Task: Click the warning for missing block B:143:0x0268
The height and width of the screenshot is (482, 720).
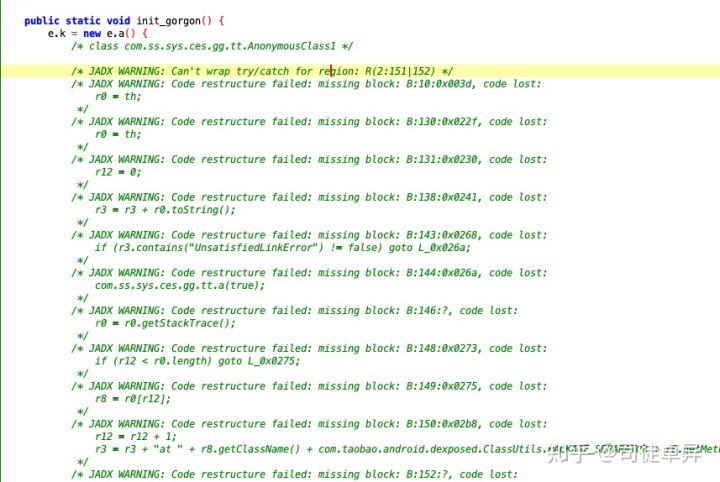Action: pyautogui.click(x=309, y=235)
